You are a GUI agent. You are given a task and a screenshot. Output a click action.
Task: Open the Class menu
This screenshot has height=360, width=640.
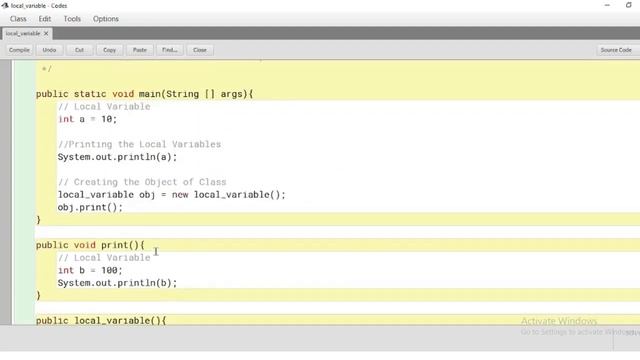coord(18,19)
